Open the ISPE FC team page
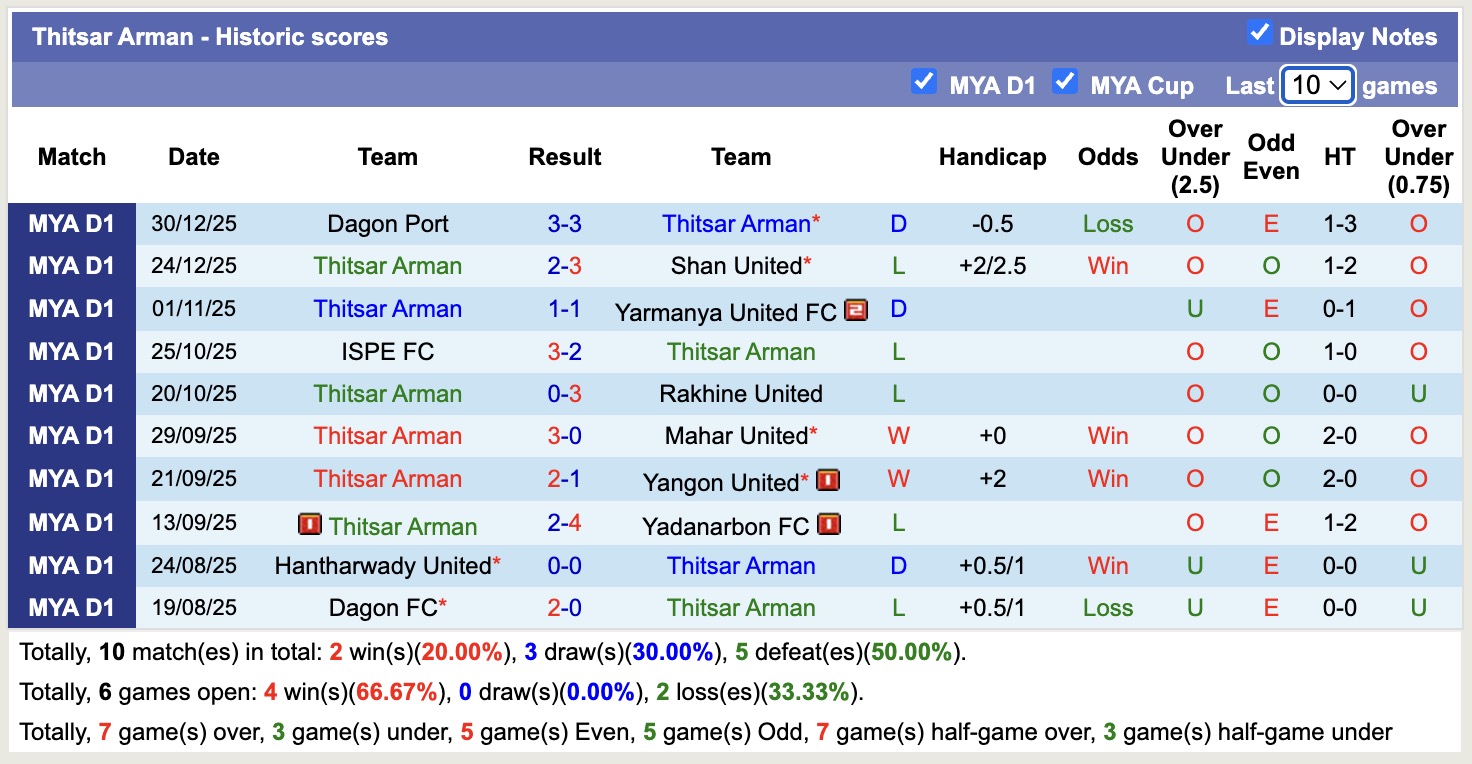The height and width of the screenshot is (764, 1472). pos(388,351)
